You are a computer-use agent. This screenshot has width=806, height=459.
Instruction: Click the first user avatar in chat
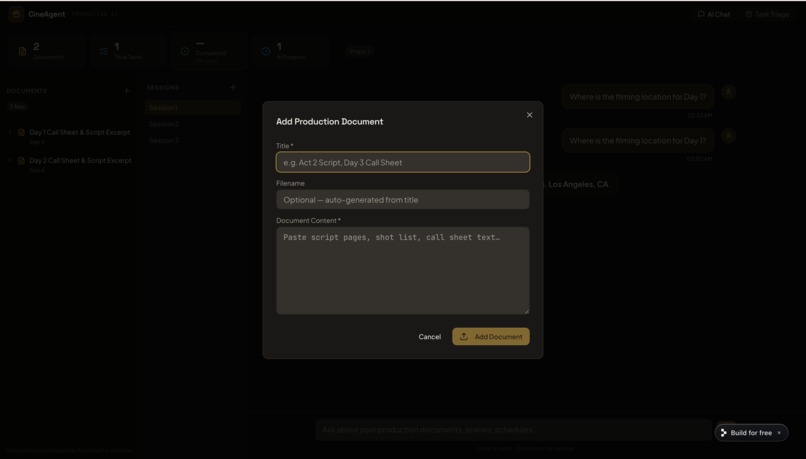[728, 93]
